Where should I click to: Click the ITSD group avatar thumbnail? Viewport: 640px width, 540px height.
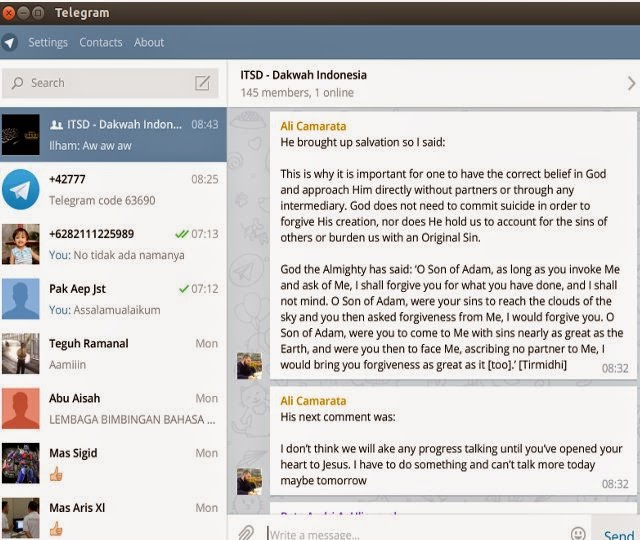point(21,135)
